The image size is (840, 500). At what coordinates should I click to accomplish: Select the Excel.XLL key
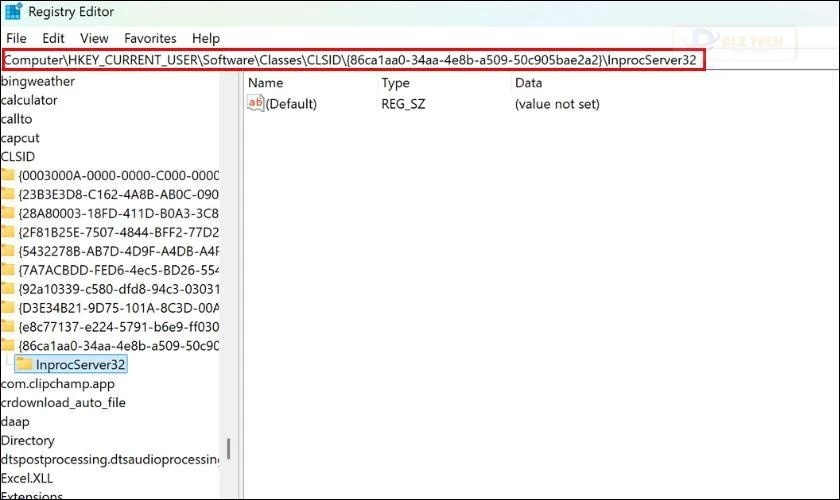point(27,479)
